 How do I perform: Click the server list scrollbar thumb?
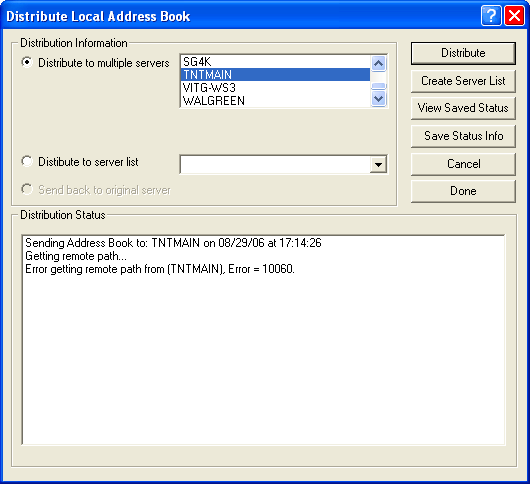[x=379, y=87]
